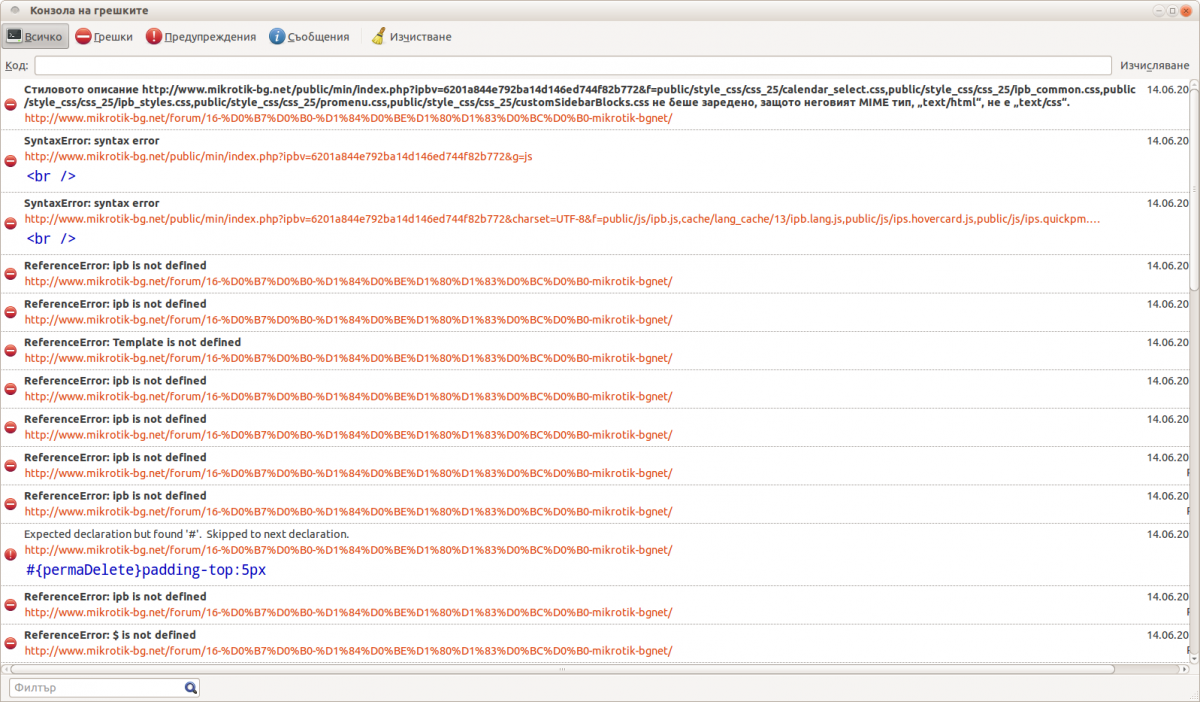The height and width of the screenshot is (702, 1200).
Task: Open the index.php link ending in g=js
Action: pyautogui.click(x=278, y=157)
